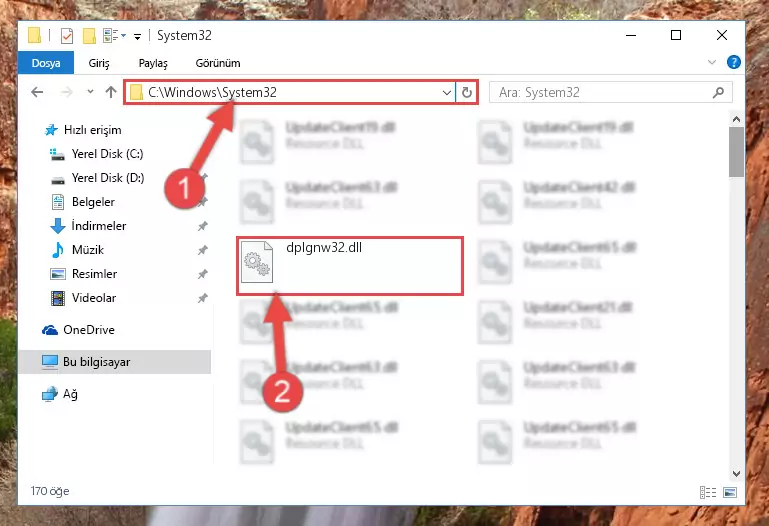
Task: Open recent locations dropdown arrow
Action: coord(90,92)
